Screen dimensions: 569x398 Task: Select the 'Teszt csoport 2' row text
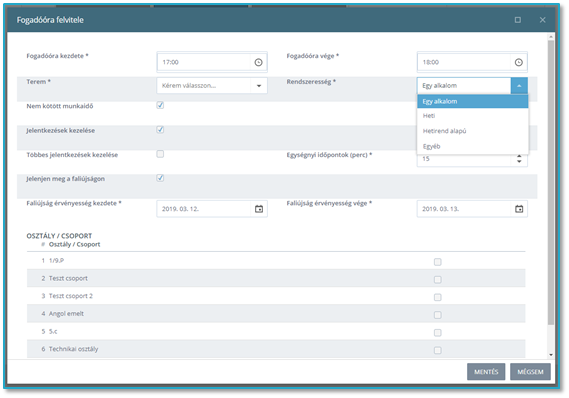point(71,296)
